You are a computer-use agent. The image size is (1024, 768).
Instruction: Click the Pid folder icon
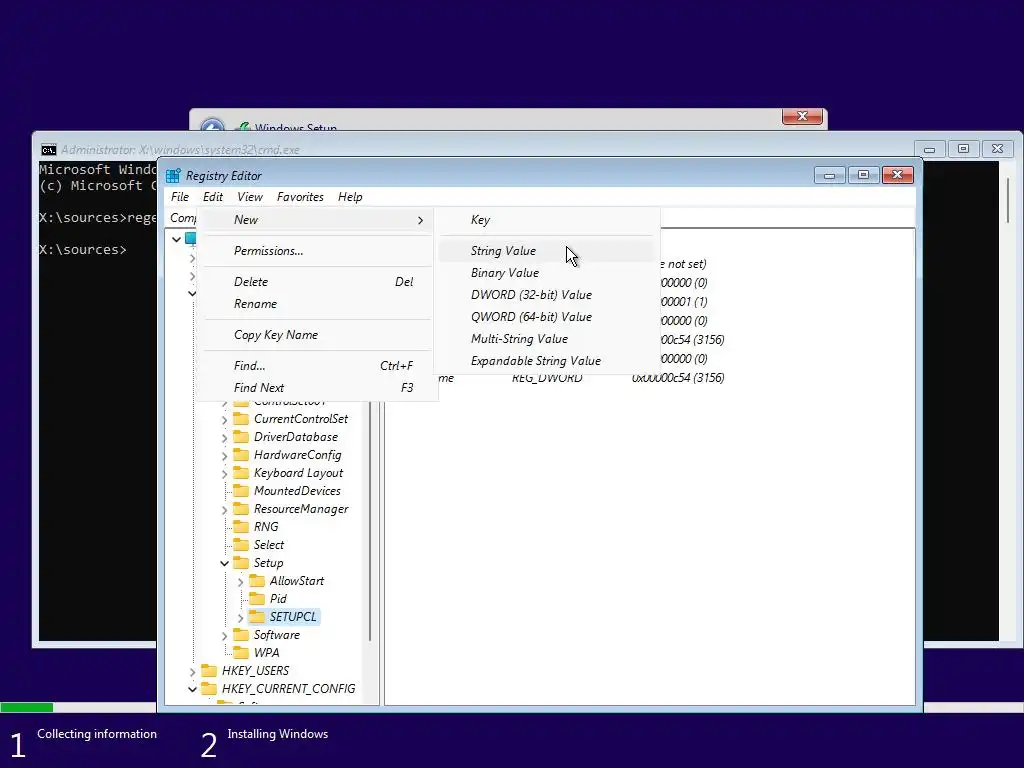[257, 598]
